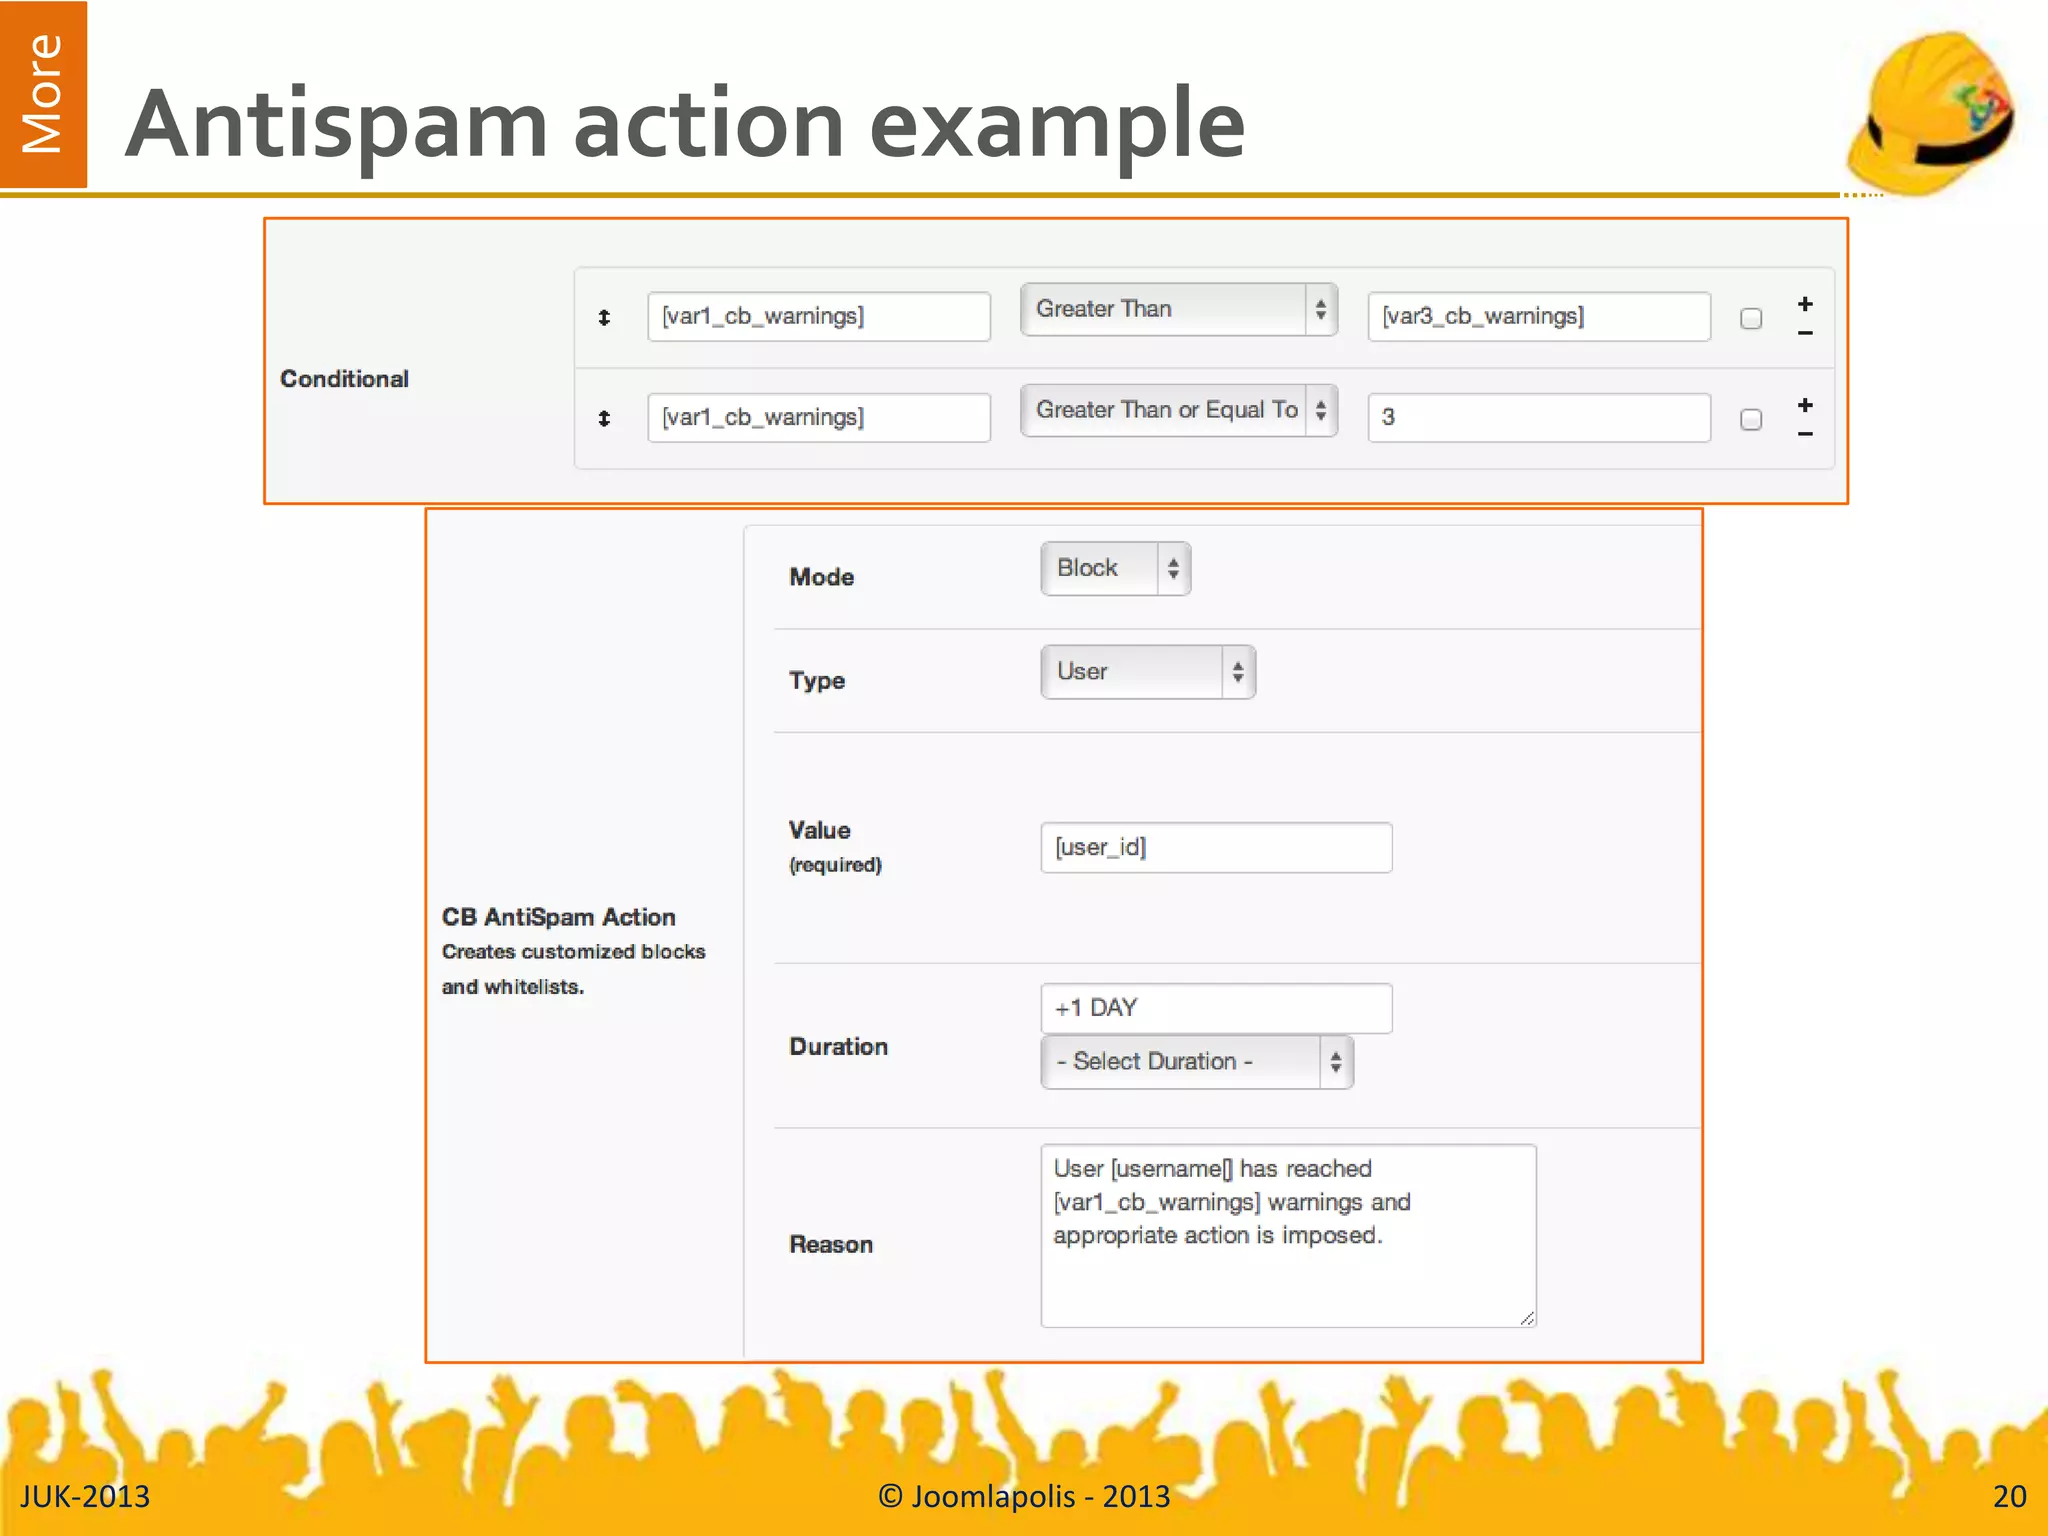Click the Creates customized blocks and whitelists description
The width and height of the screenshot is (2048, 1536).
click(x=574, y=969)
